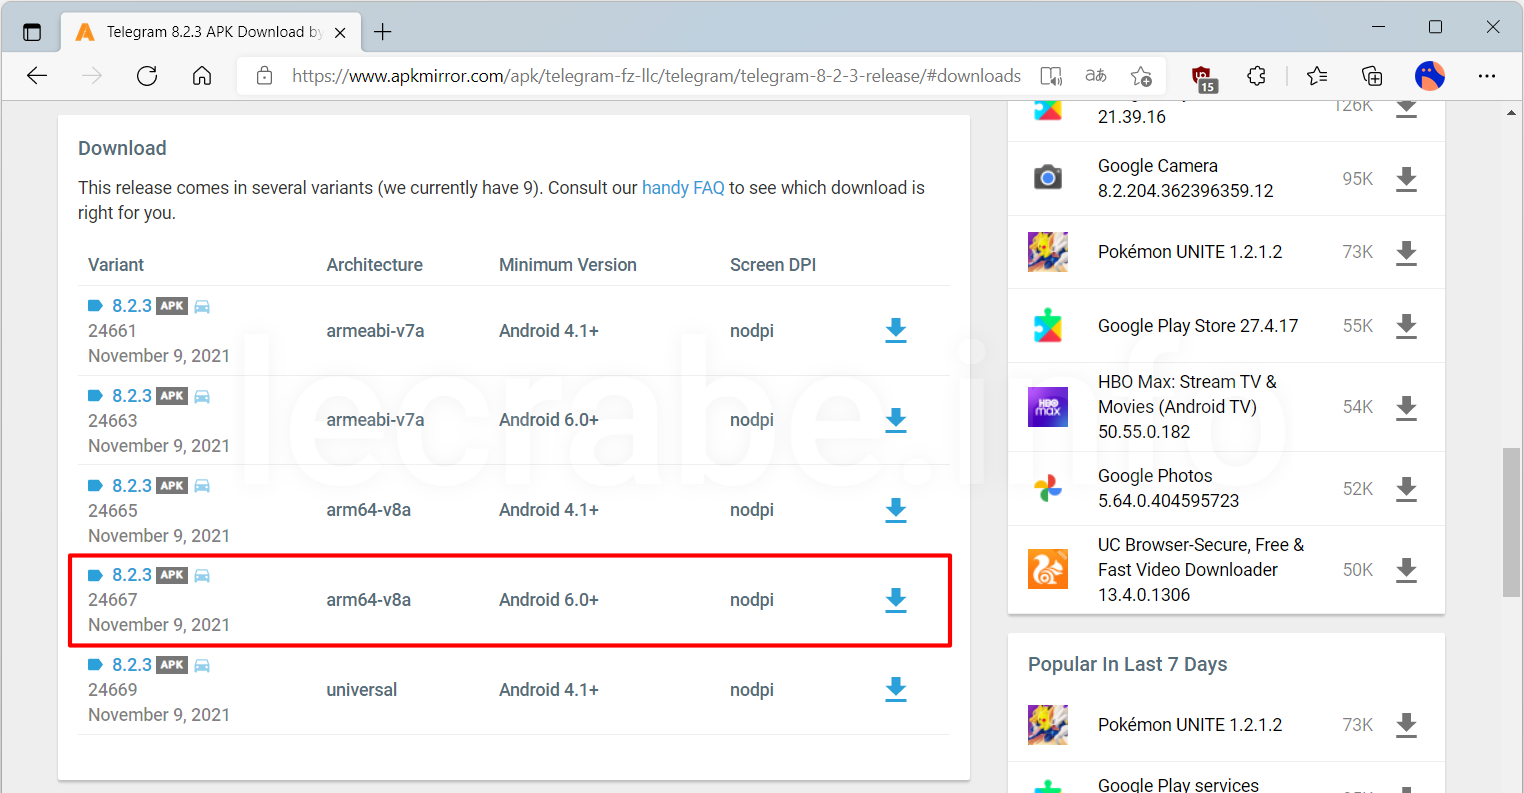
Task: Open the uBlock extension with badge 15
Action: coord(1203,77)
